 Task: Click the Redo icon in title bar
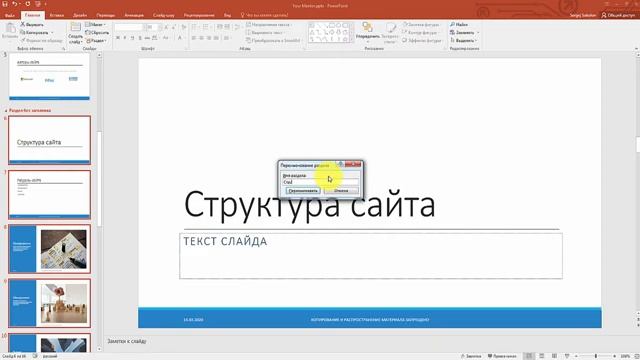tap(28, 4)
